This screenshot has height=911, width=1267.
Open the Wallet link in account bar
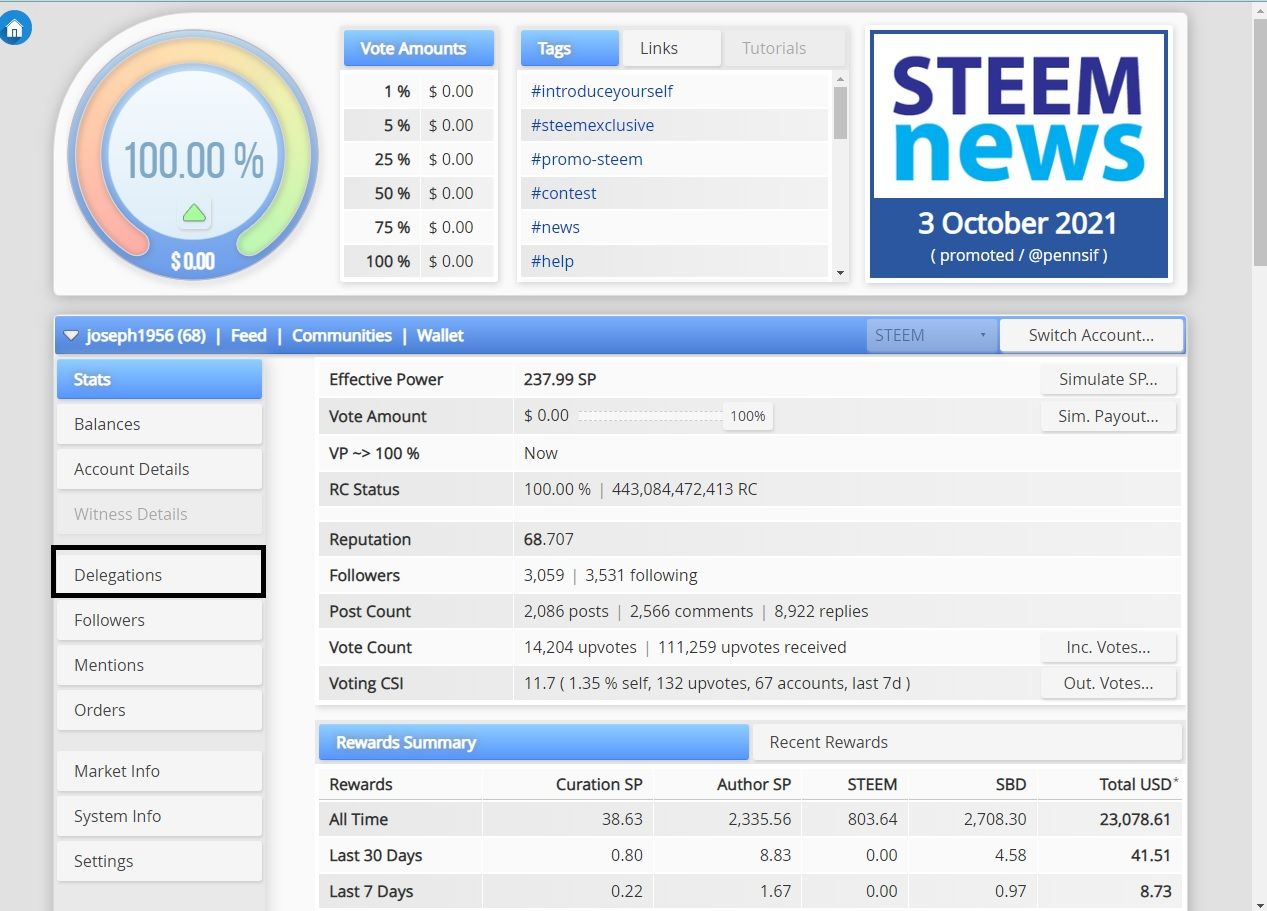[440, 336]
